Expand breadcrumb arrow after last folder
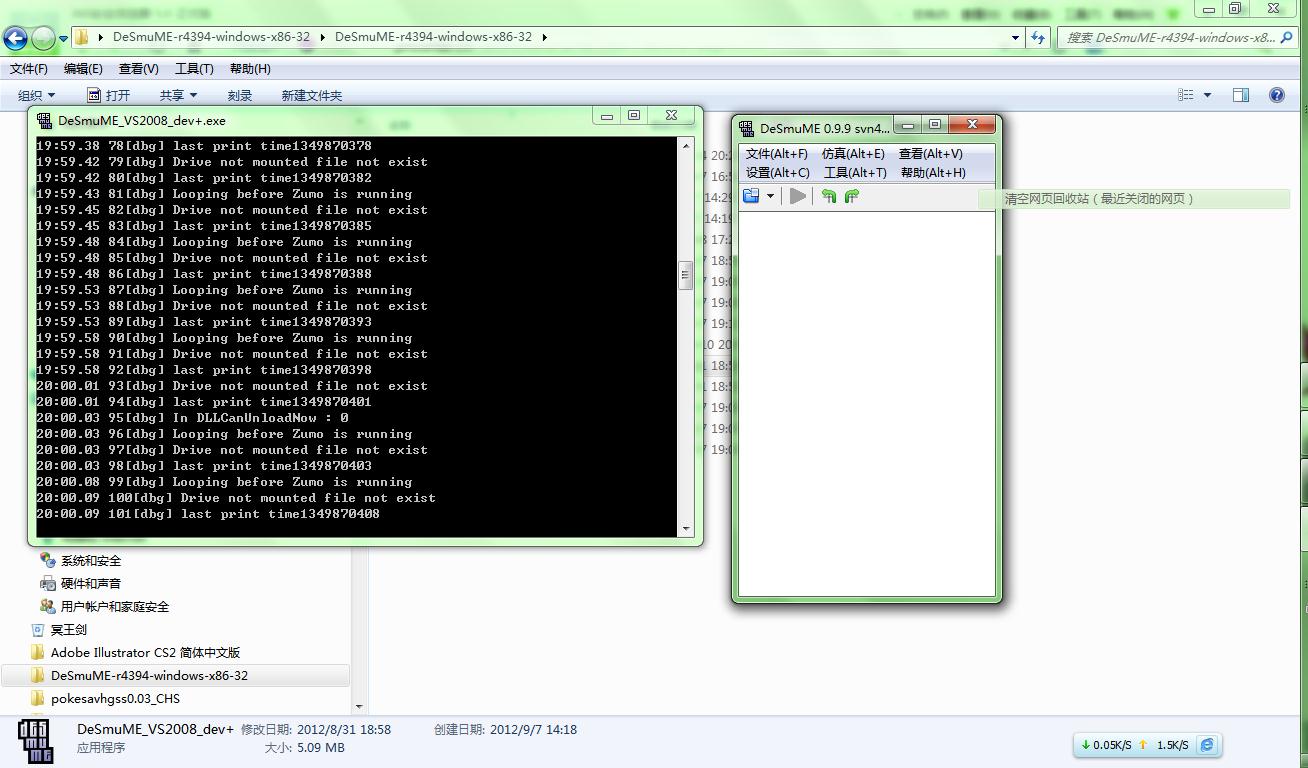The image size is (1308, 768). pos(545,37)
